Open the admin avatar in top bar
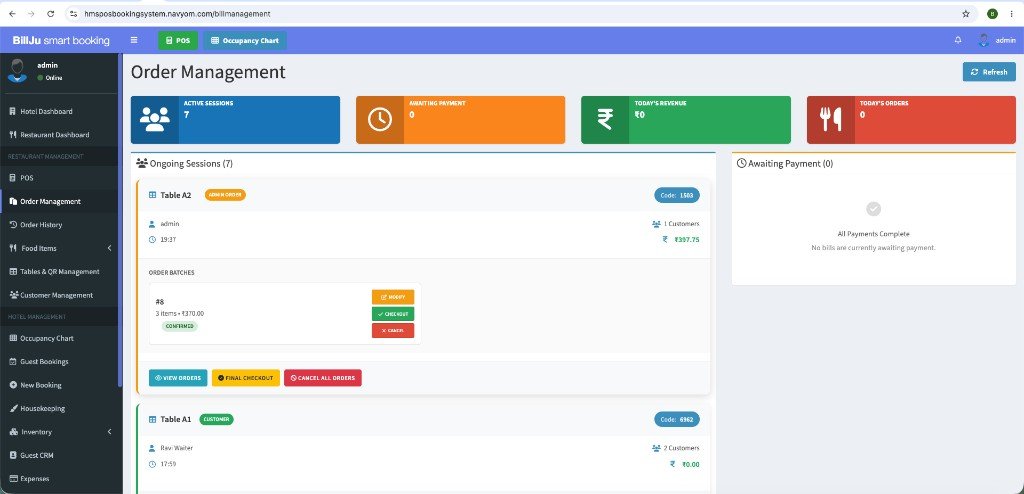Viewport: 1024px width, 494px height. click(984, 41)
